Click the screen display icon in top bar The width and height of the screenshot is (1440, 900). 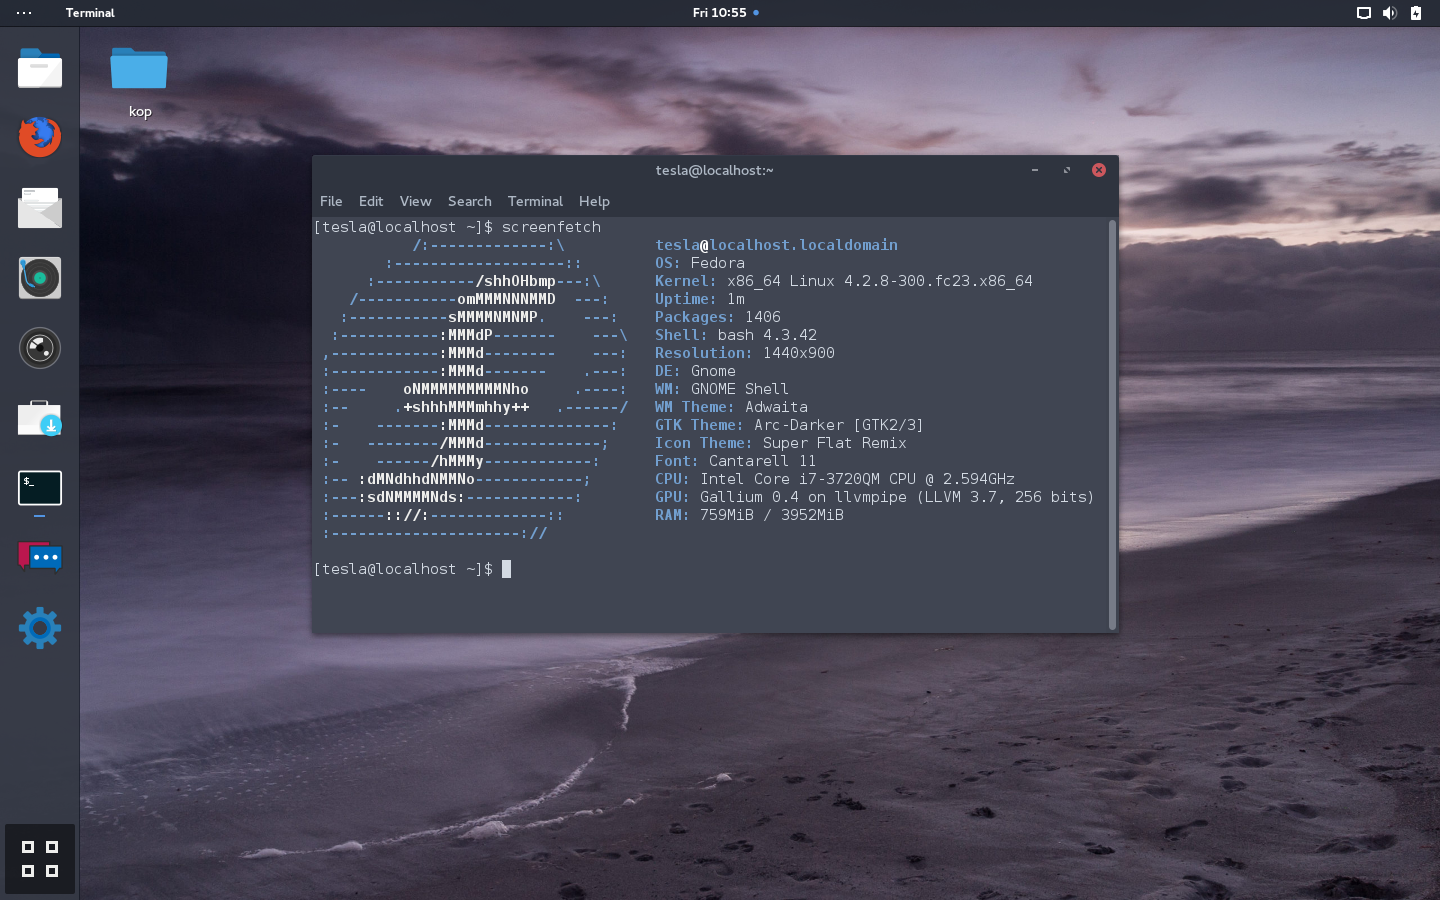tap(1363, 13)
